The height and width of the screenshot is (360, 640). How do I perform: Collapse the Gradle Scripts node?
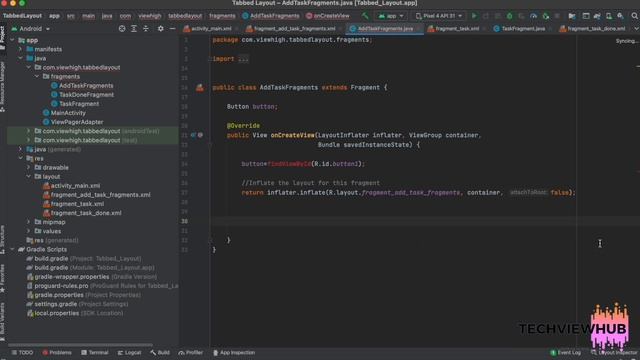click(12, 249)
